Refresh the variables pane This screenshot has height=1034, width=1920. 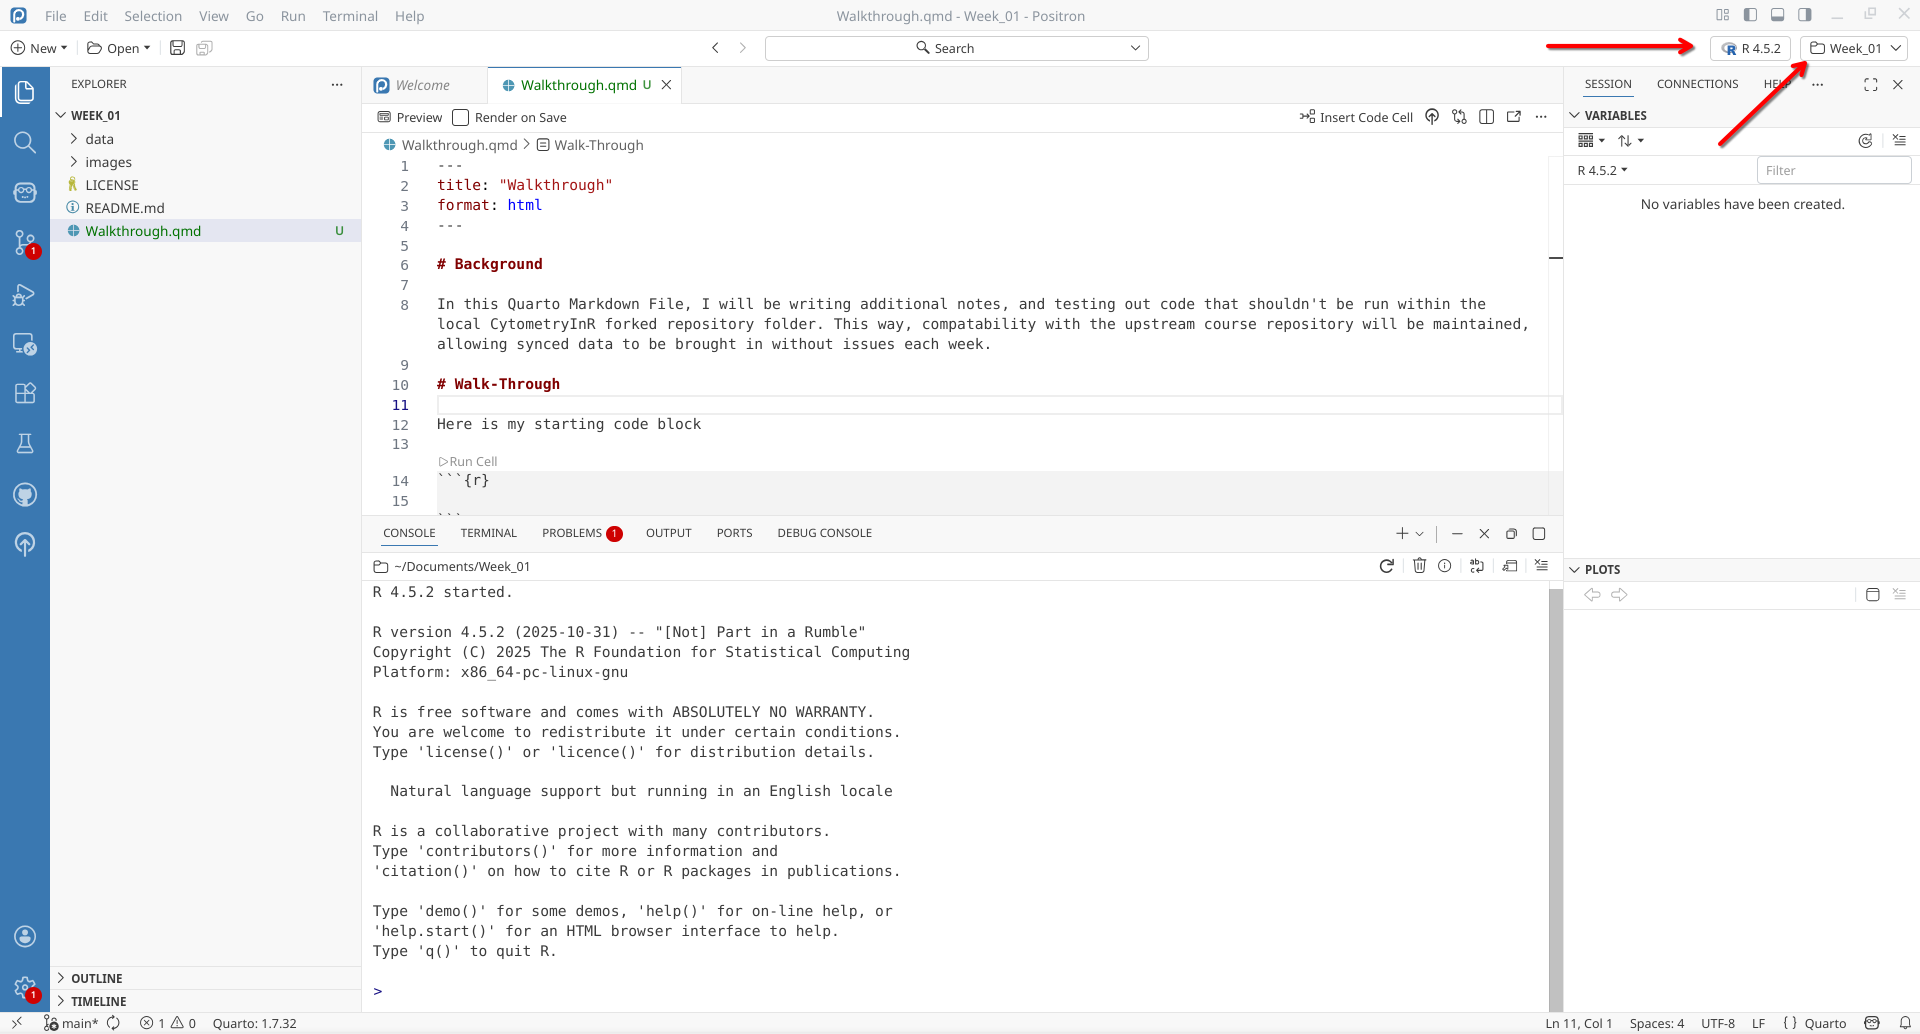[x=1865, y=141]
